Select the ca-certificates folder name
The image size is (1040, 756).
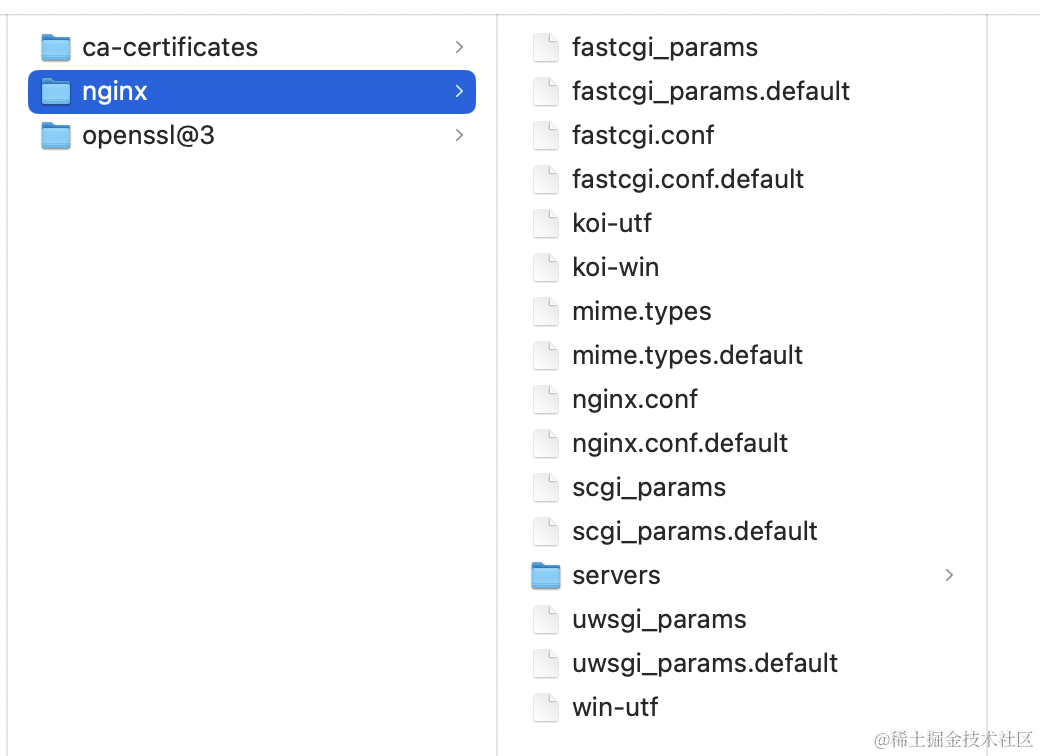click(x=170, y=48)
